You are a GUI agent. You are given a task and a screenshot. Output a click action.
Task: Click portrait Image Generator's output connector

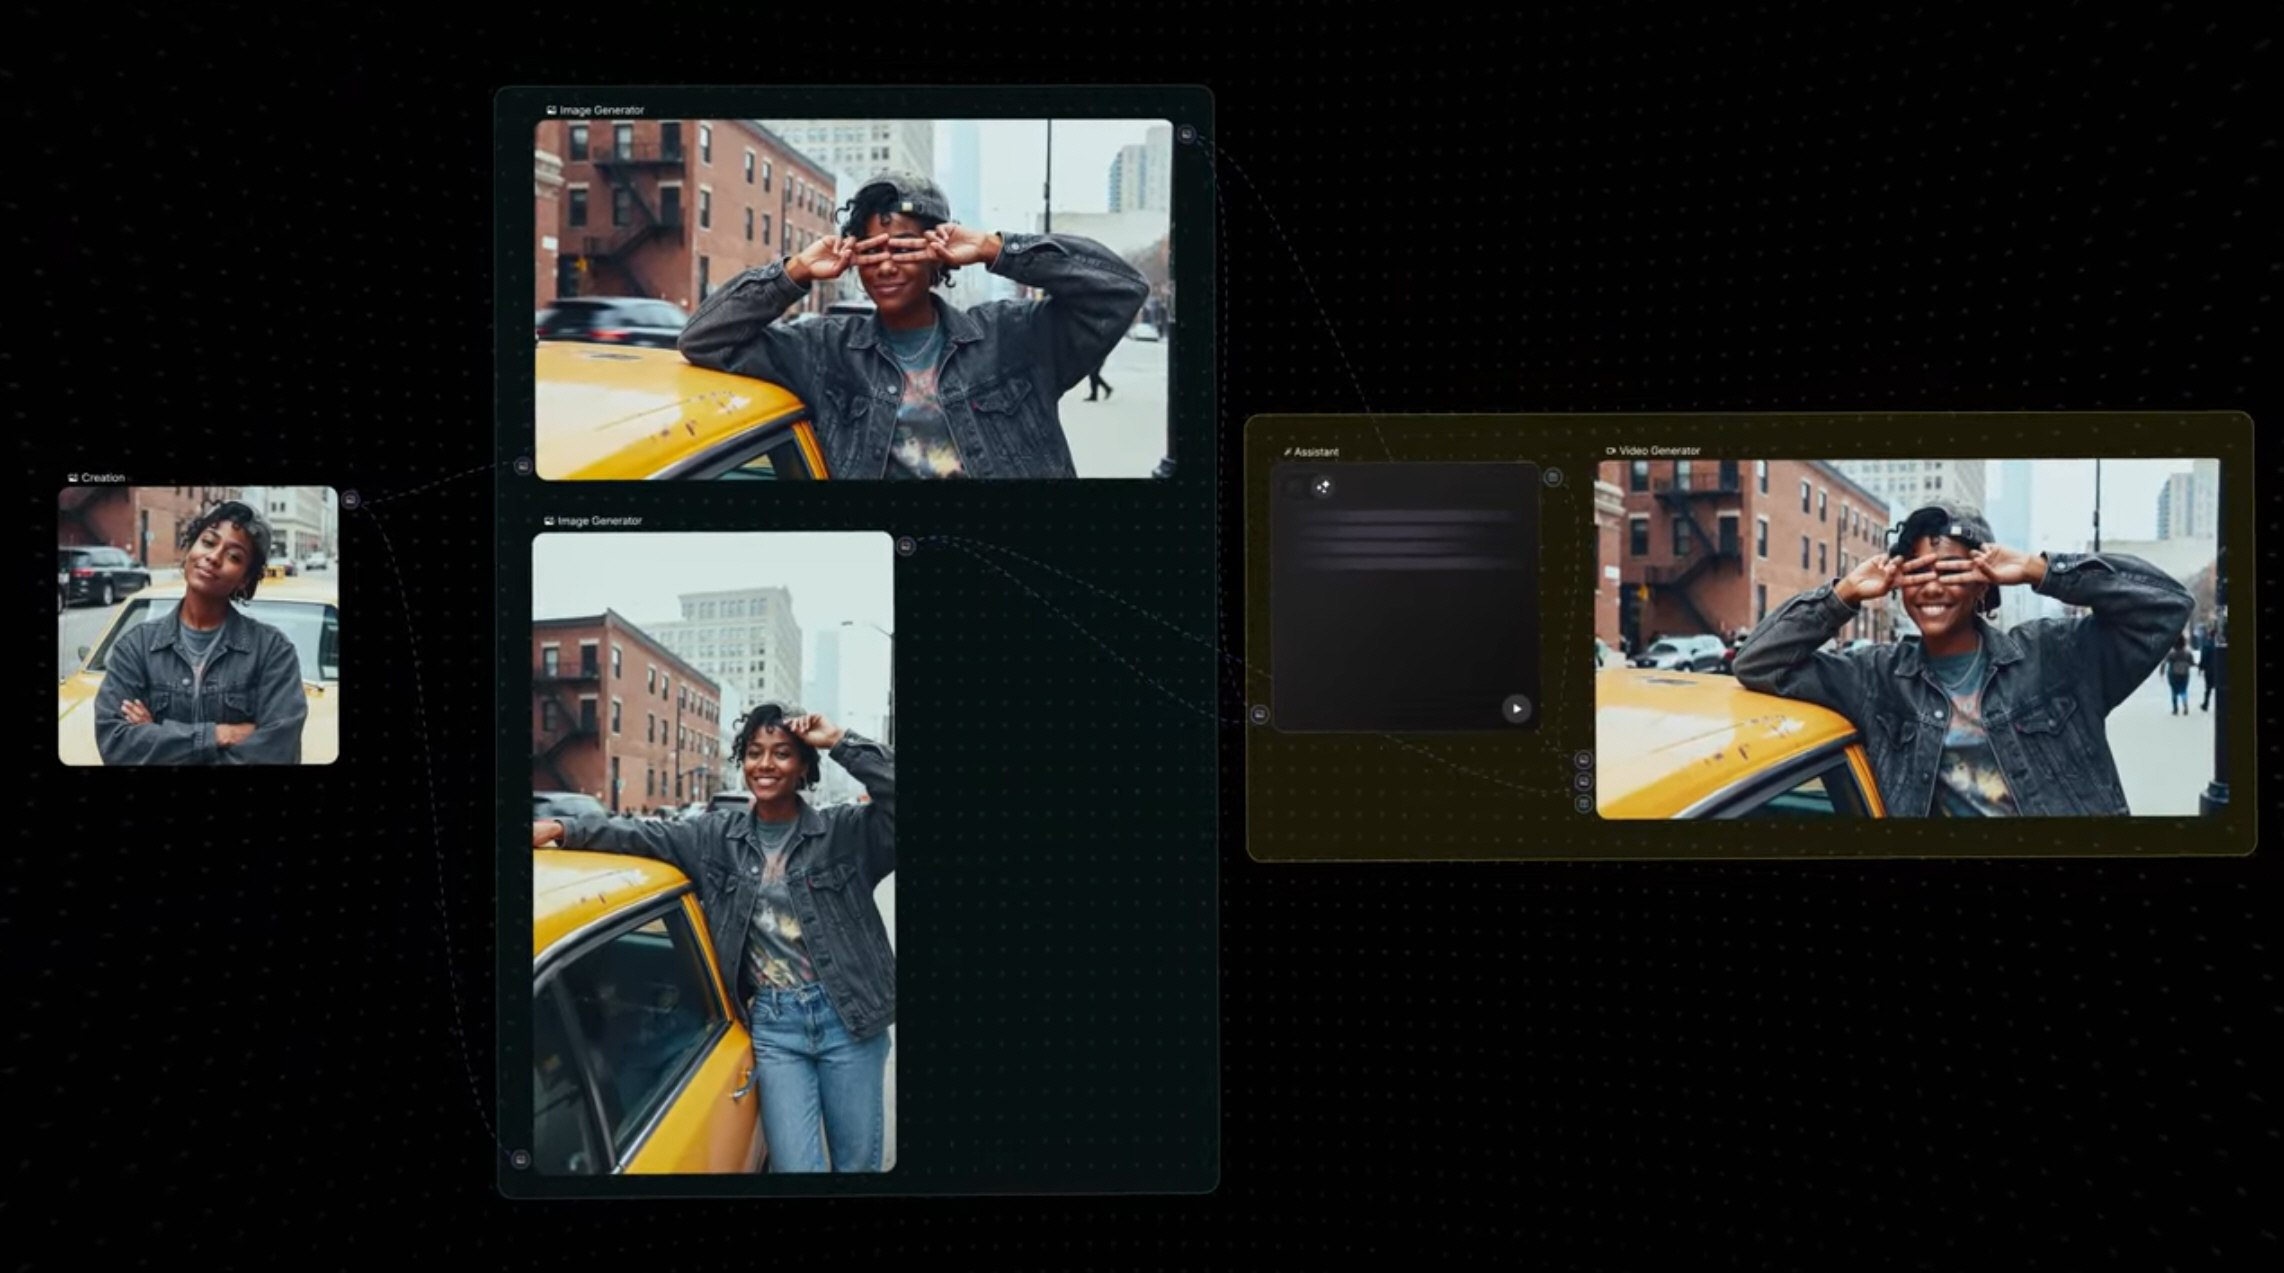(906, 546)
